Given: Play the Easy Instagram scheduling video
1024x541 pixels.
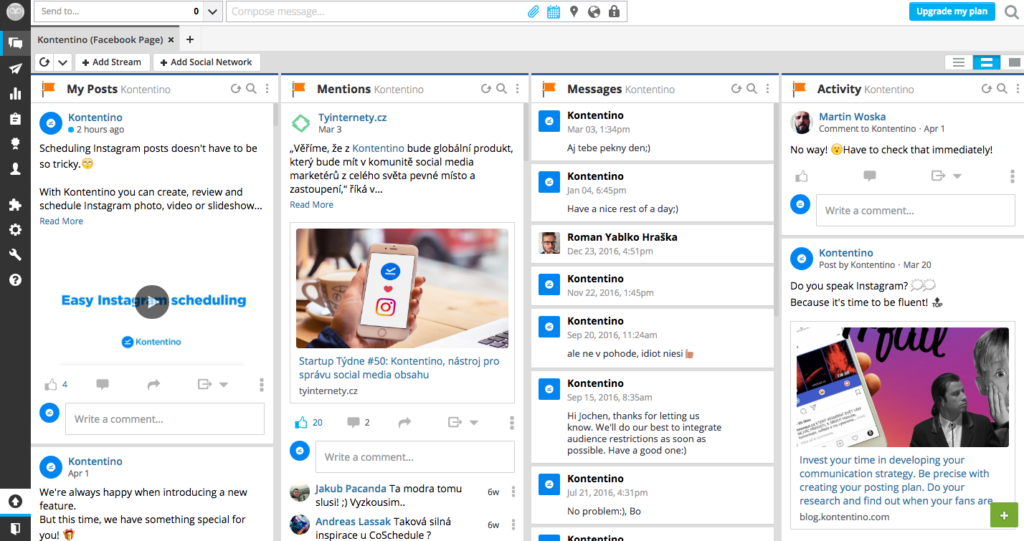Looking at the screenshot, I should point(152,302).
